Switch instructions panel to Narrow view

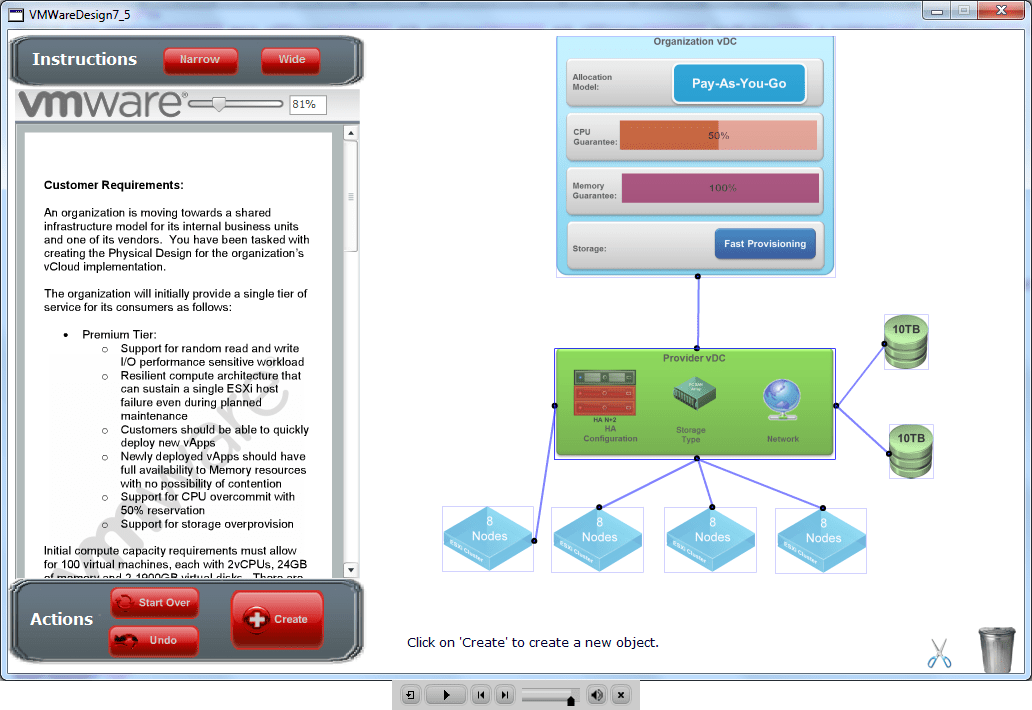click(200, 60)
